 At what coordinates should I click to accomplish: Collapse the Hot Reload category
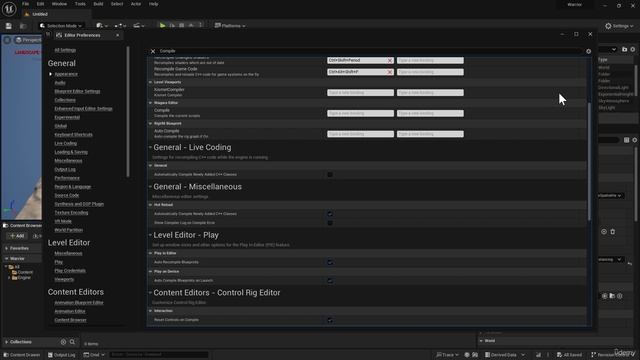click(x=150, y=205)
